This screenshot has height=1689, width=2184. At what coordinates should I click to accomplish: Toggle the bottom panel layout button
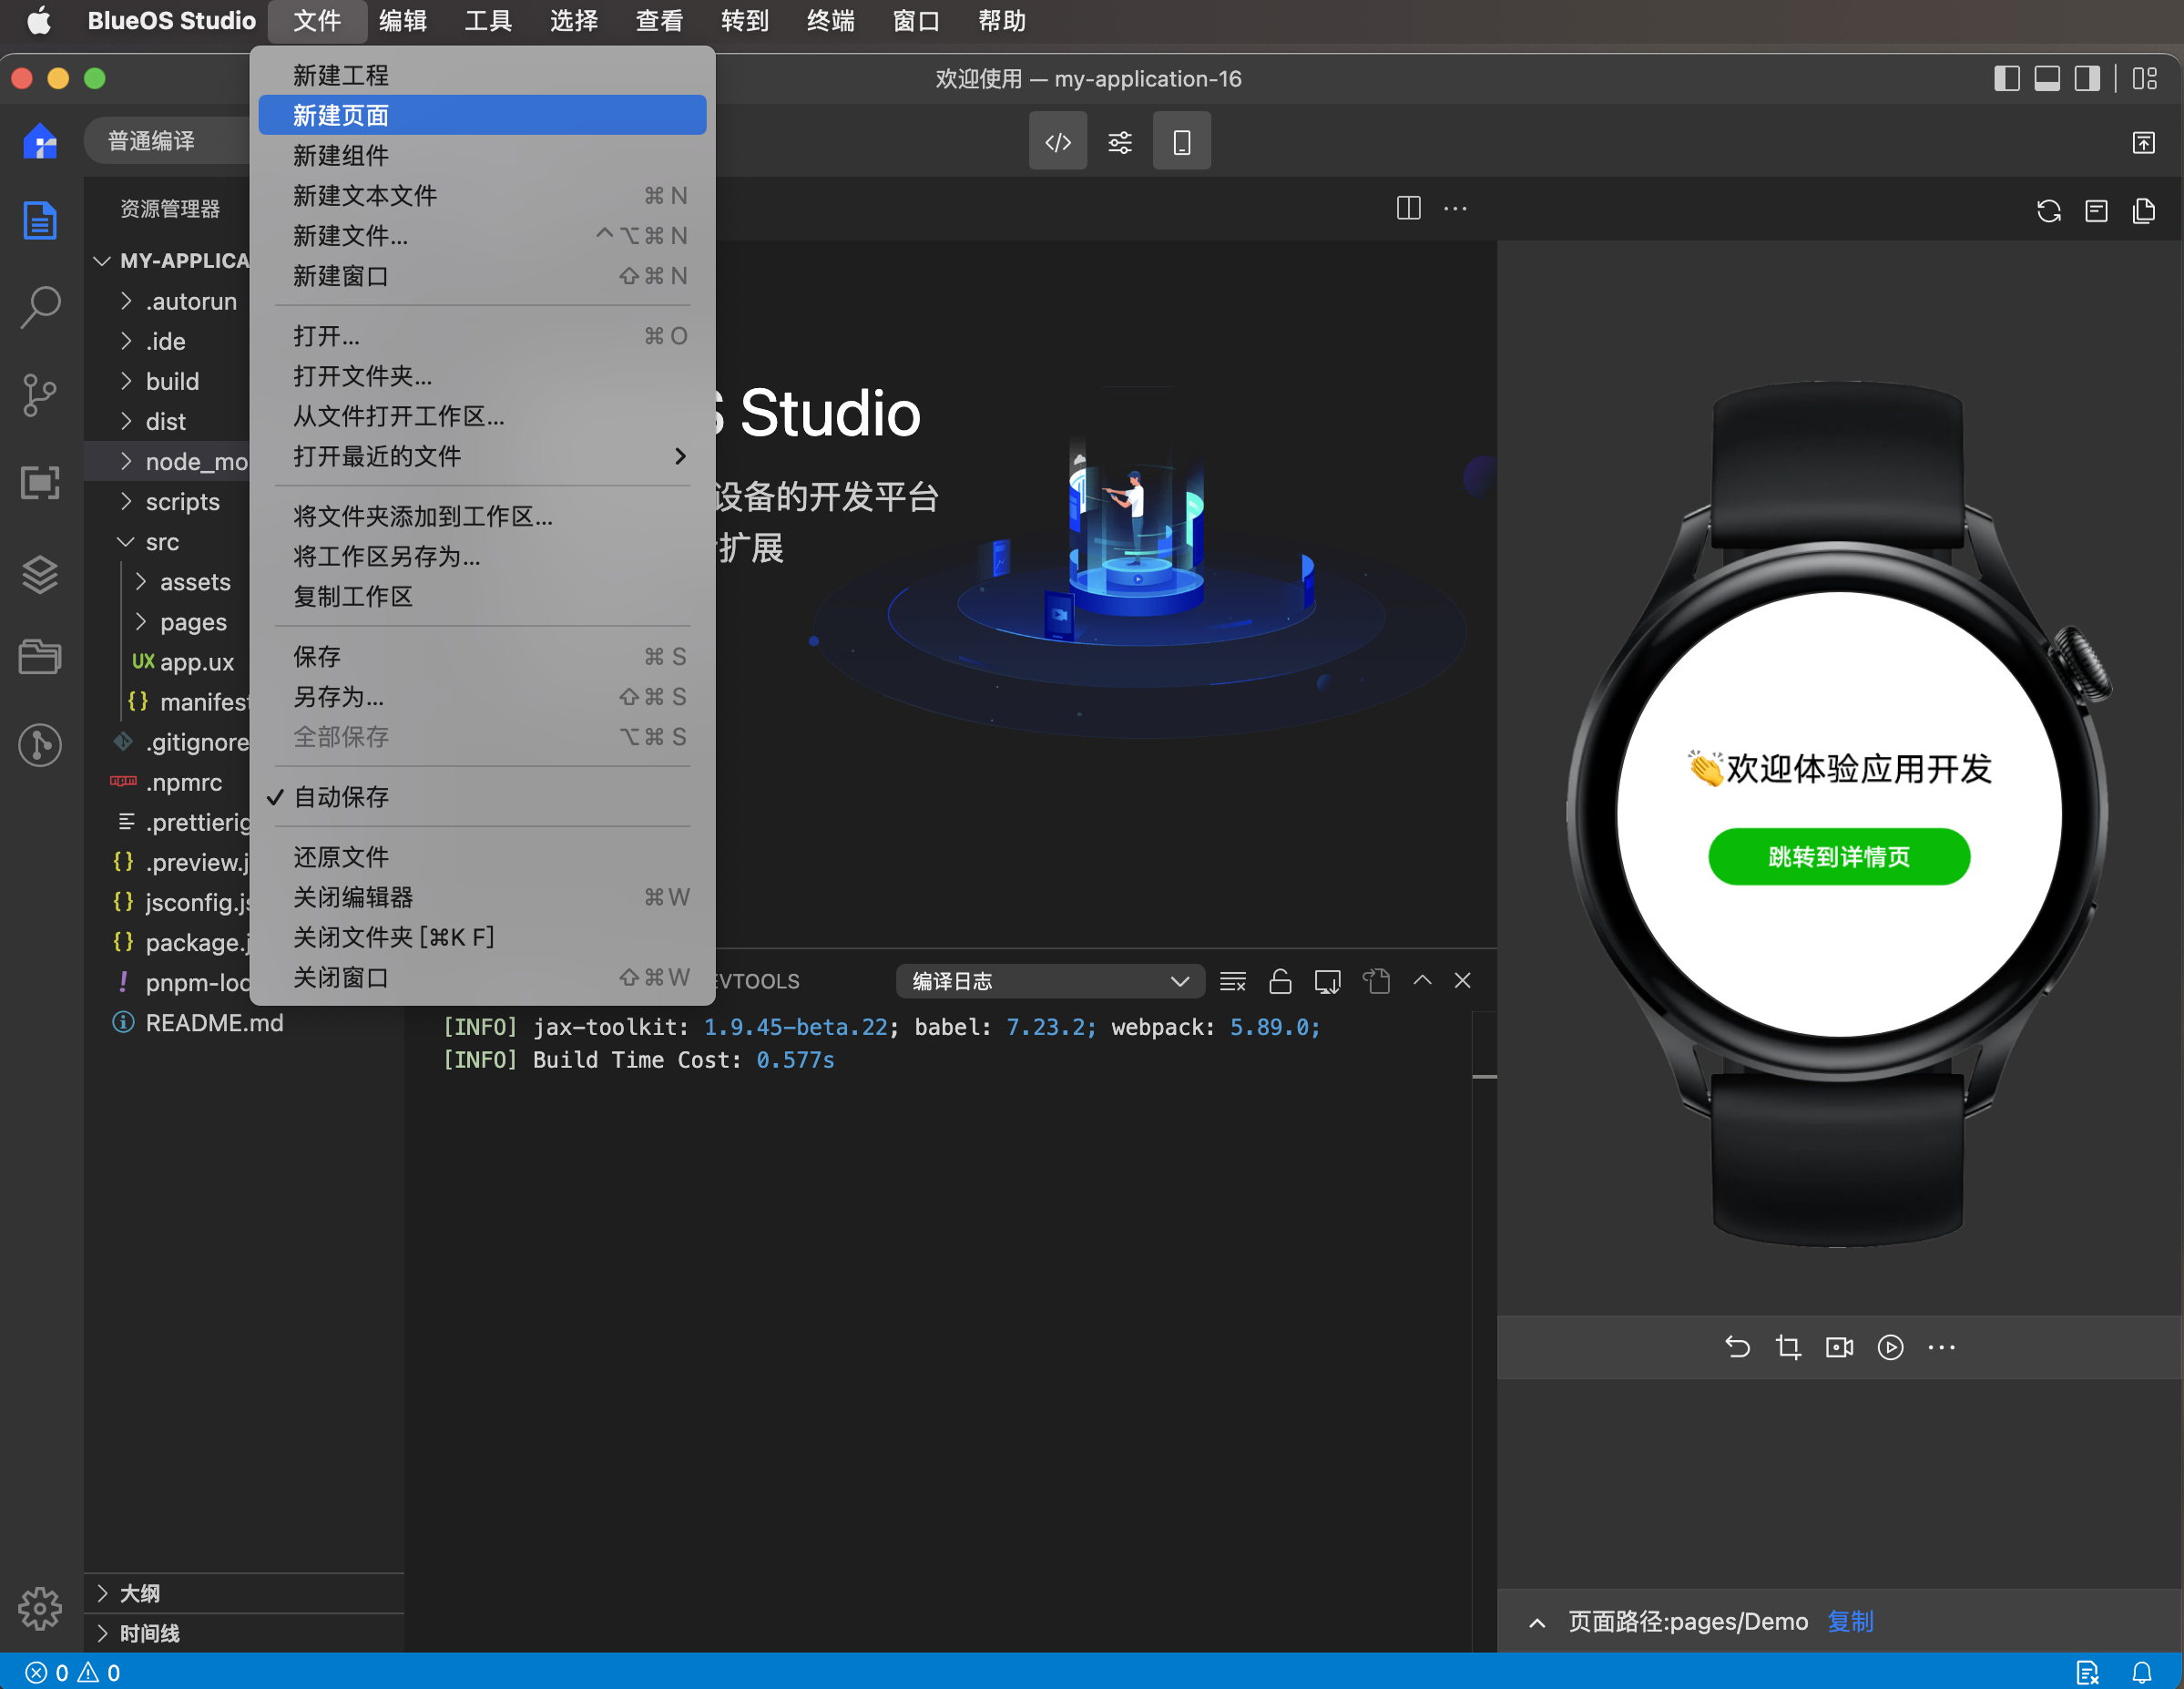[2046, 79]
